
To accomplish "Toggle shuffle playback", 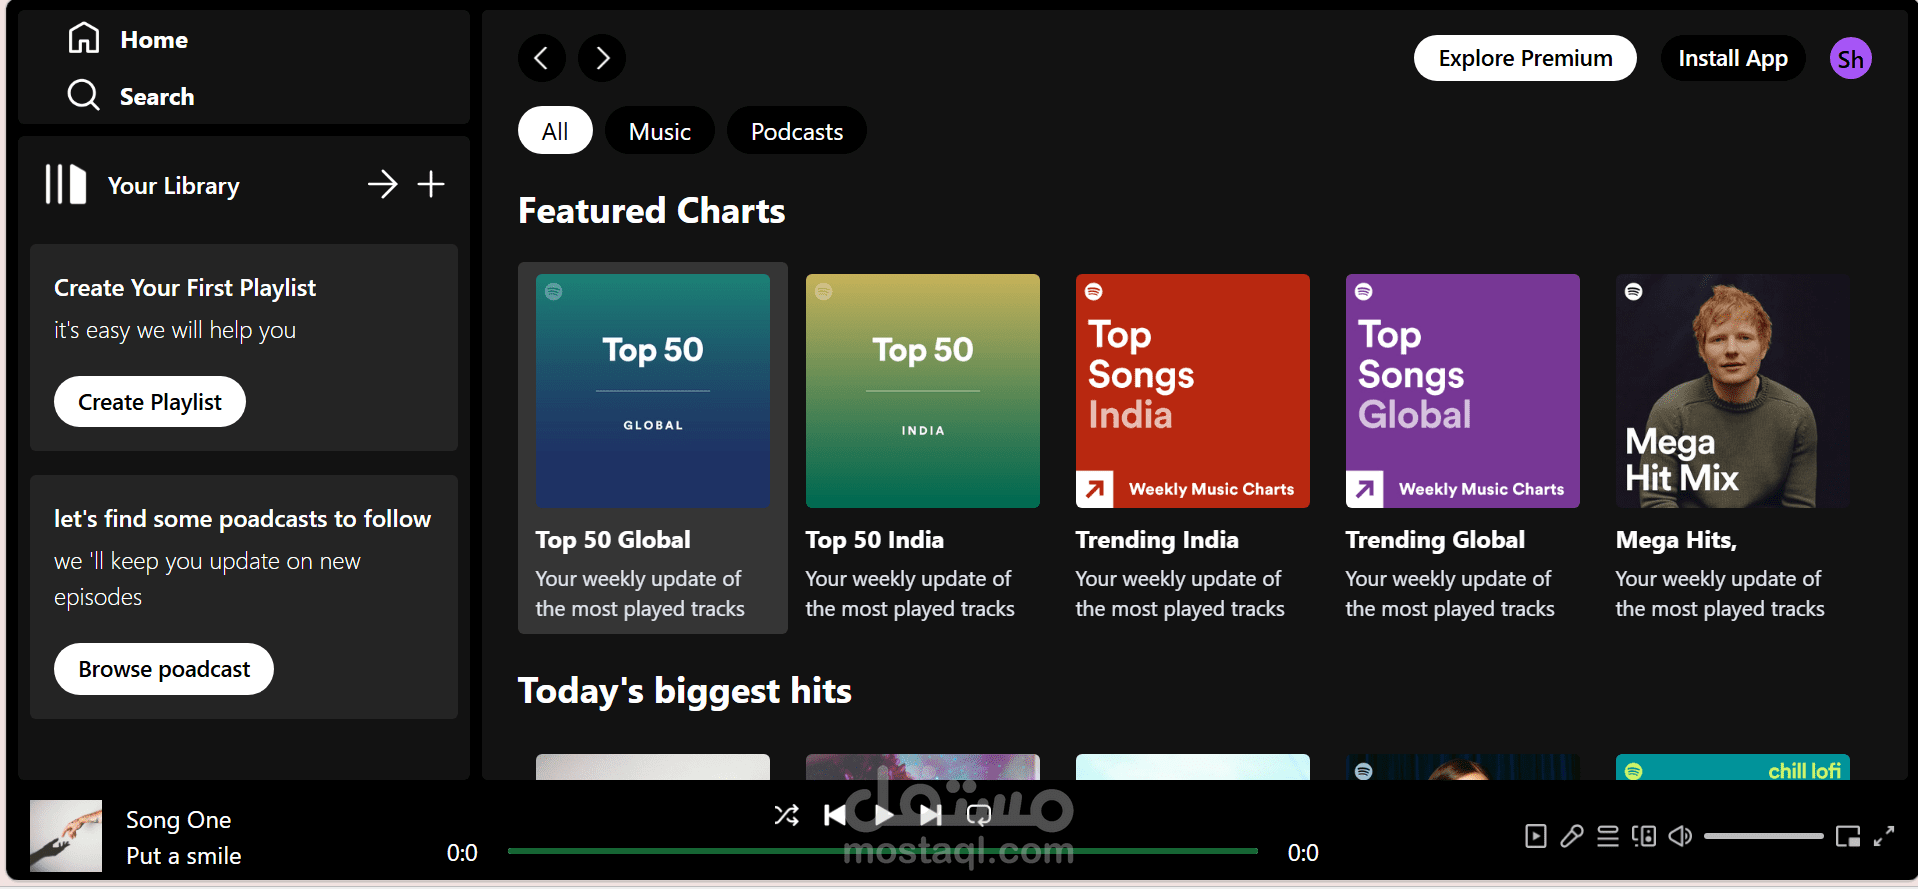I will [x=787, y=815].
